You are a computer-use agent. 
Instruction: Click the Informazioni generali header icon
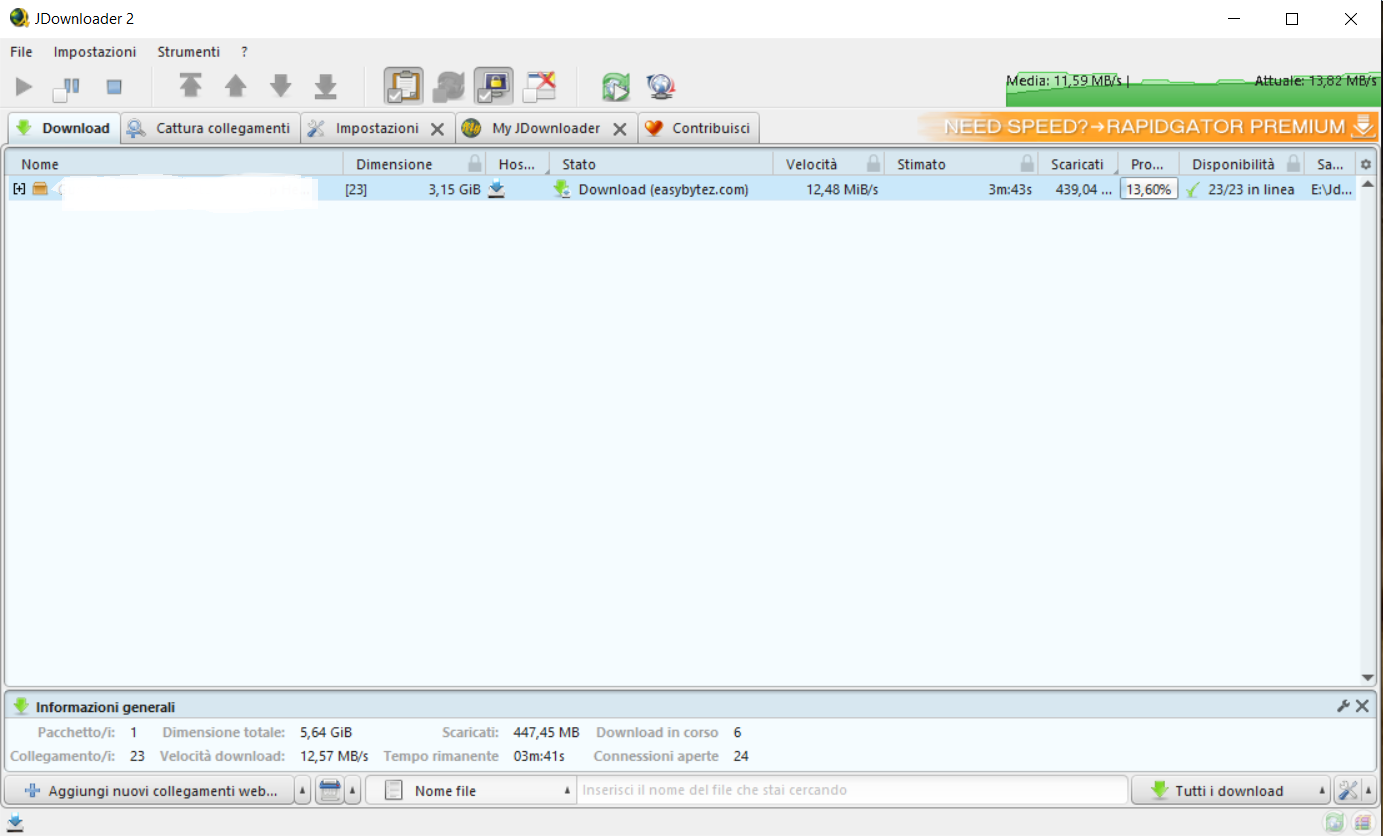click(21, 706)
